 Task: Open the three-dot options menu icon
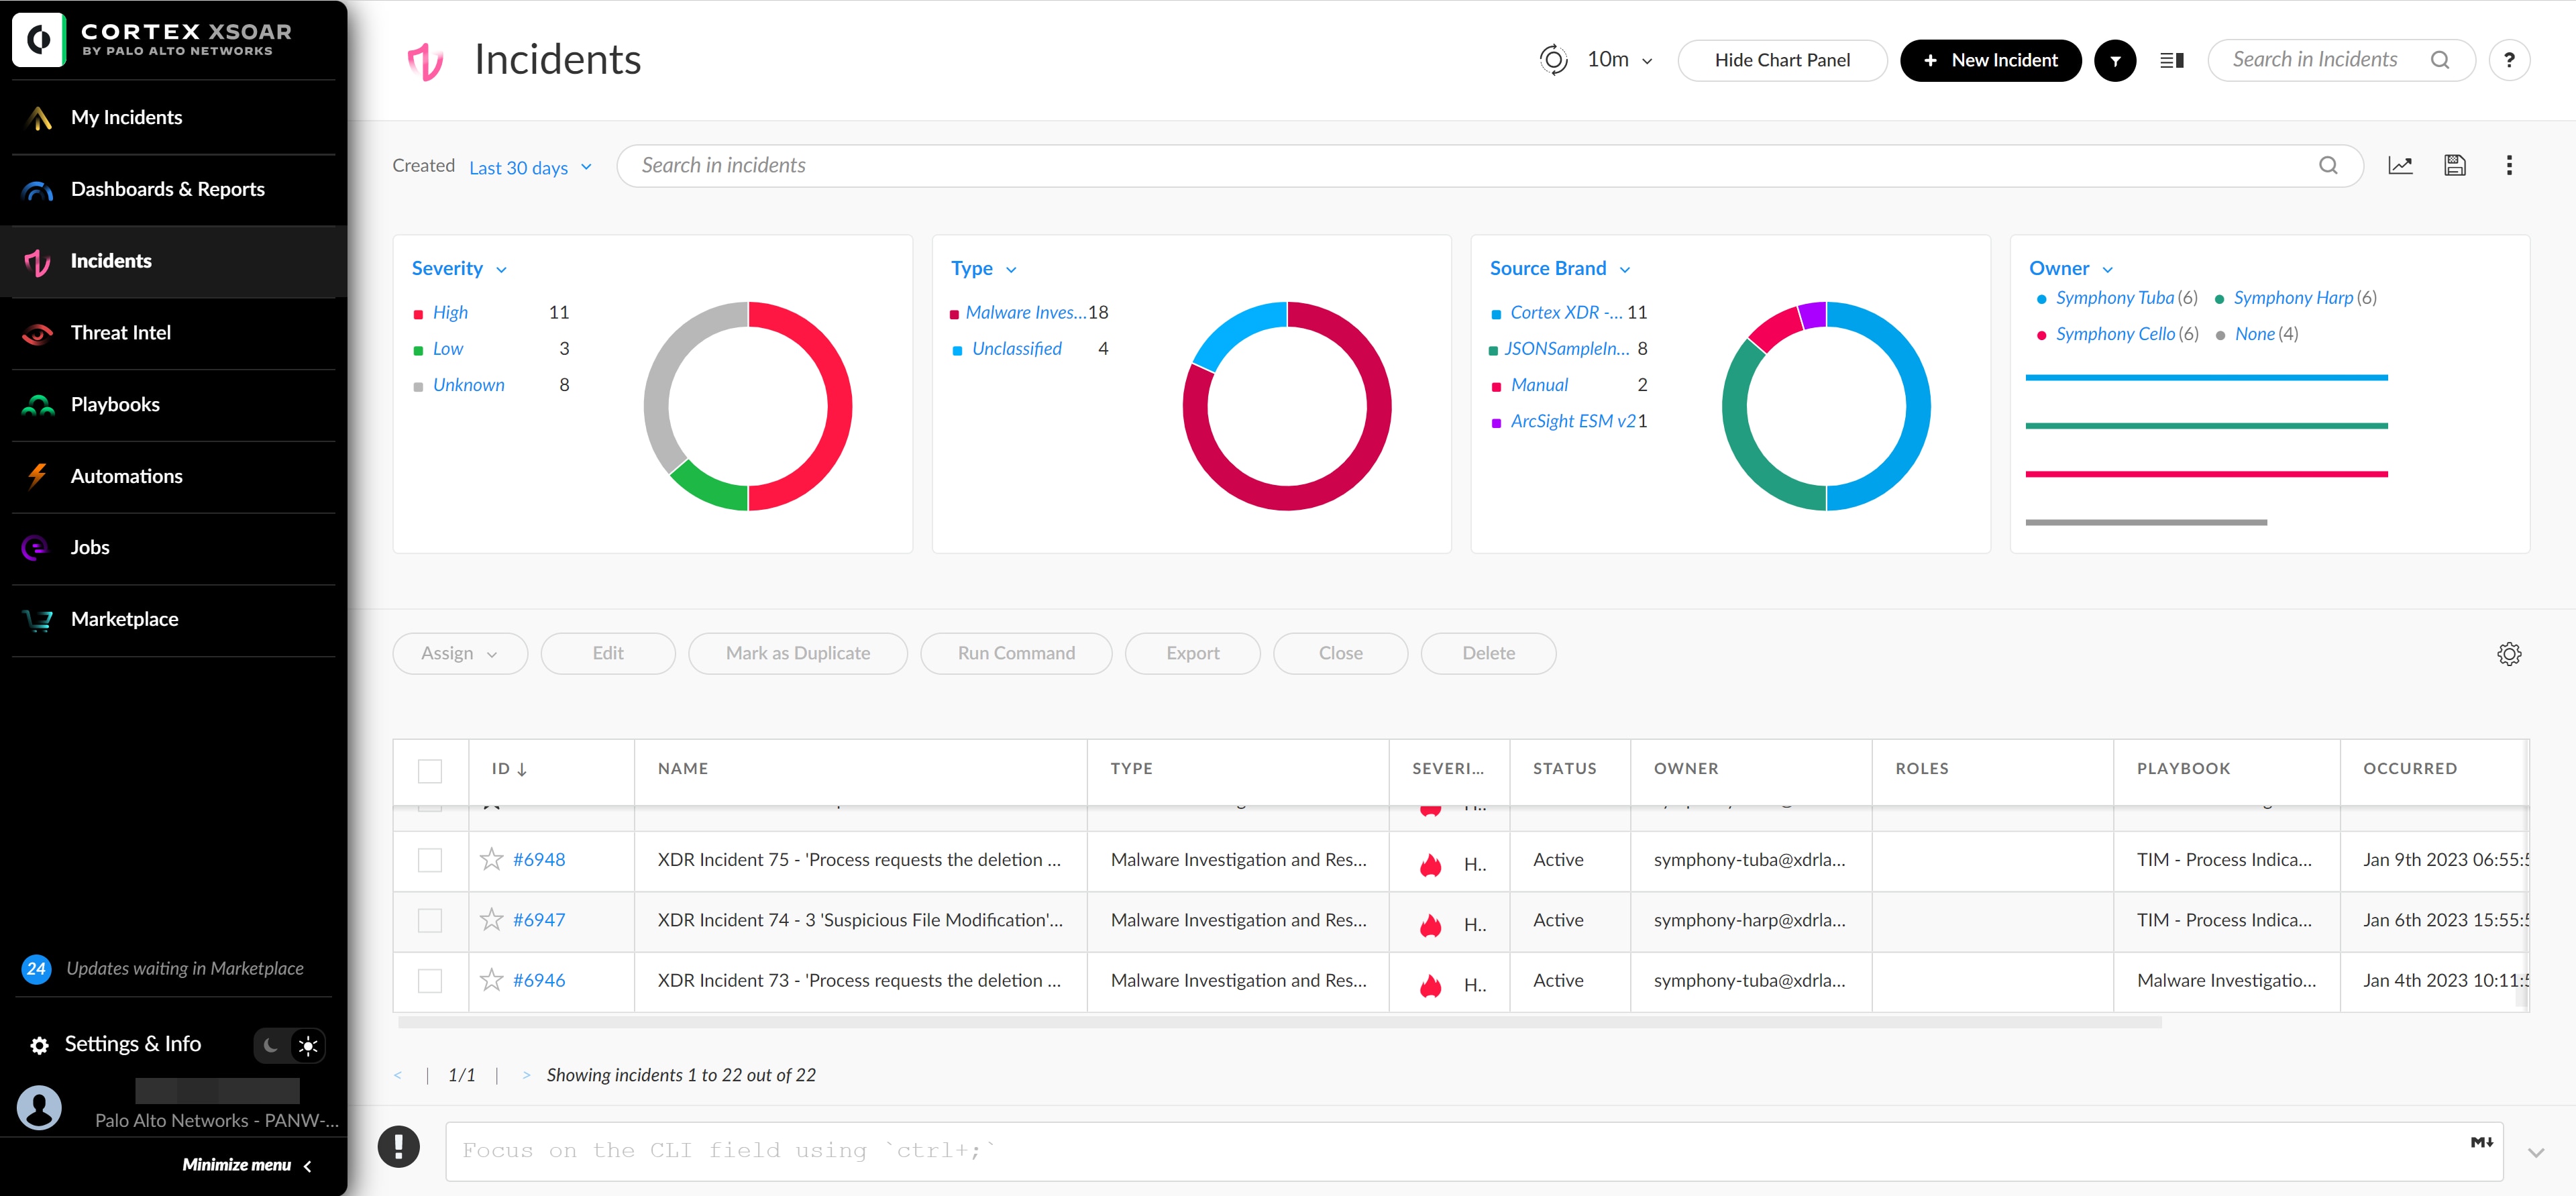tap(2510, 165)
